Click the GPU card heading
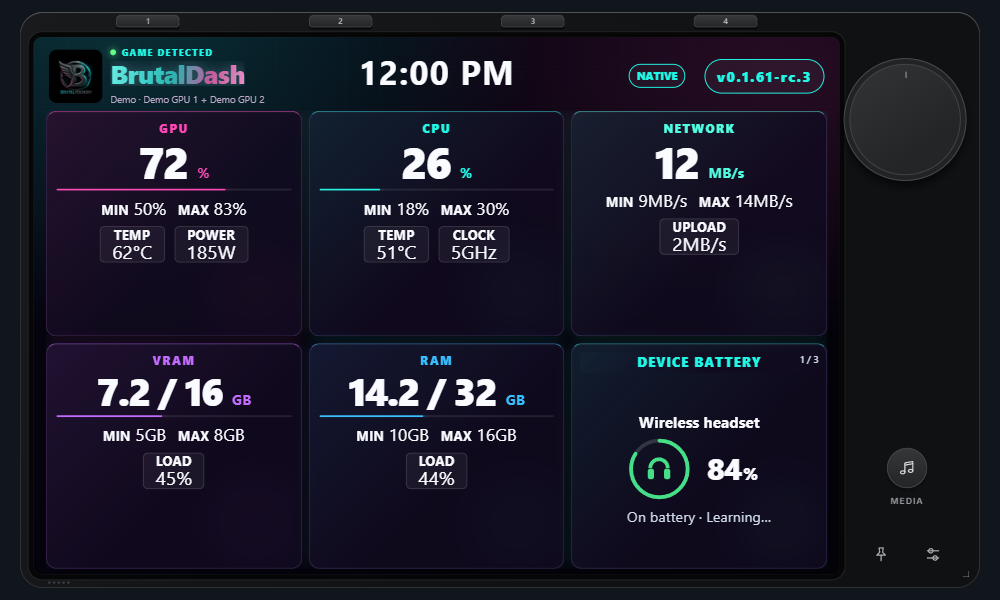 [x=173, y=128]
